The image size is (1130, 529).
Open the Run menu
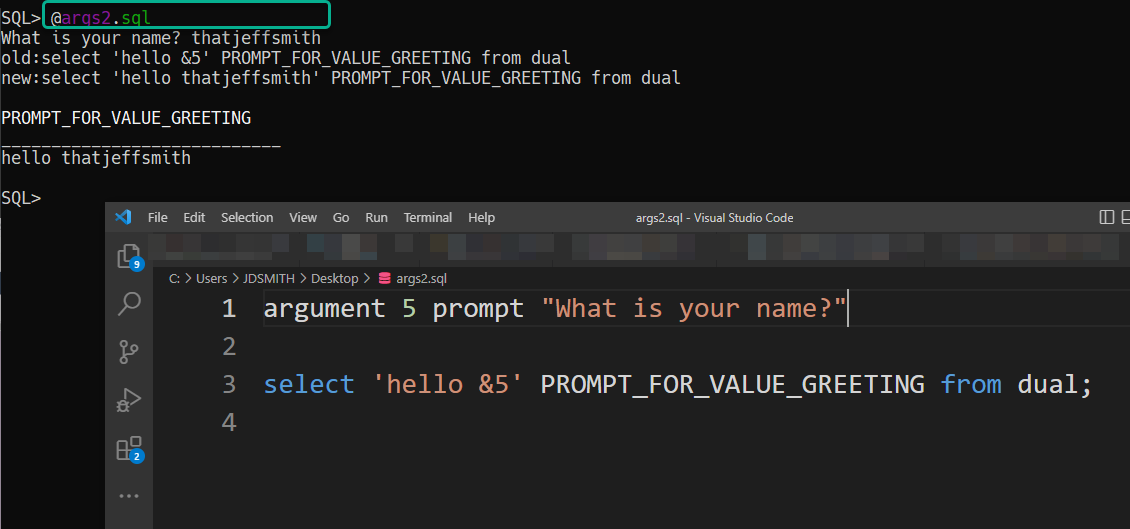coord(376,217)
